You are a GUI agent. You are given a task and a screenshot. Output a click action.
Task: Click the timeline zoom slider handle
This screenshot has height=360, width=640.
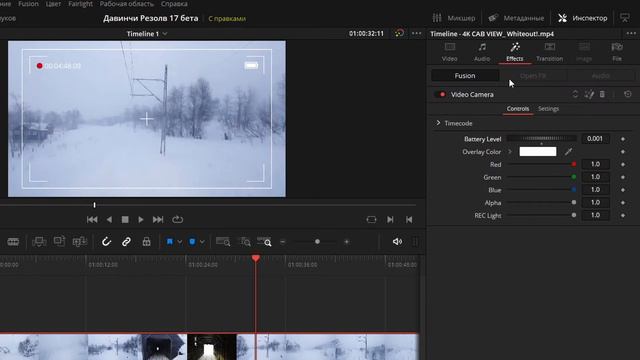(x=317, y=242)
